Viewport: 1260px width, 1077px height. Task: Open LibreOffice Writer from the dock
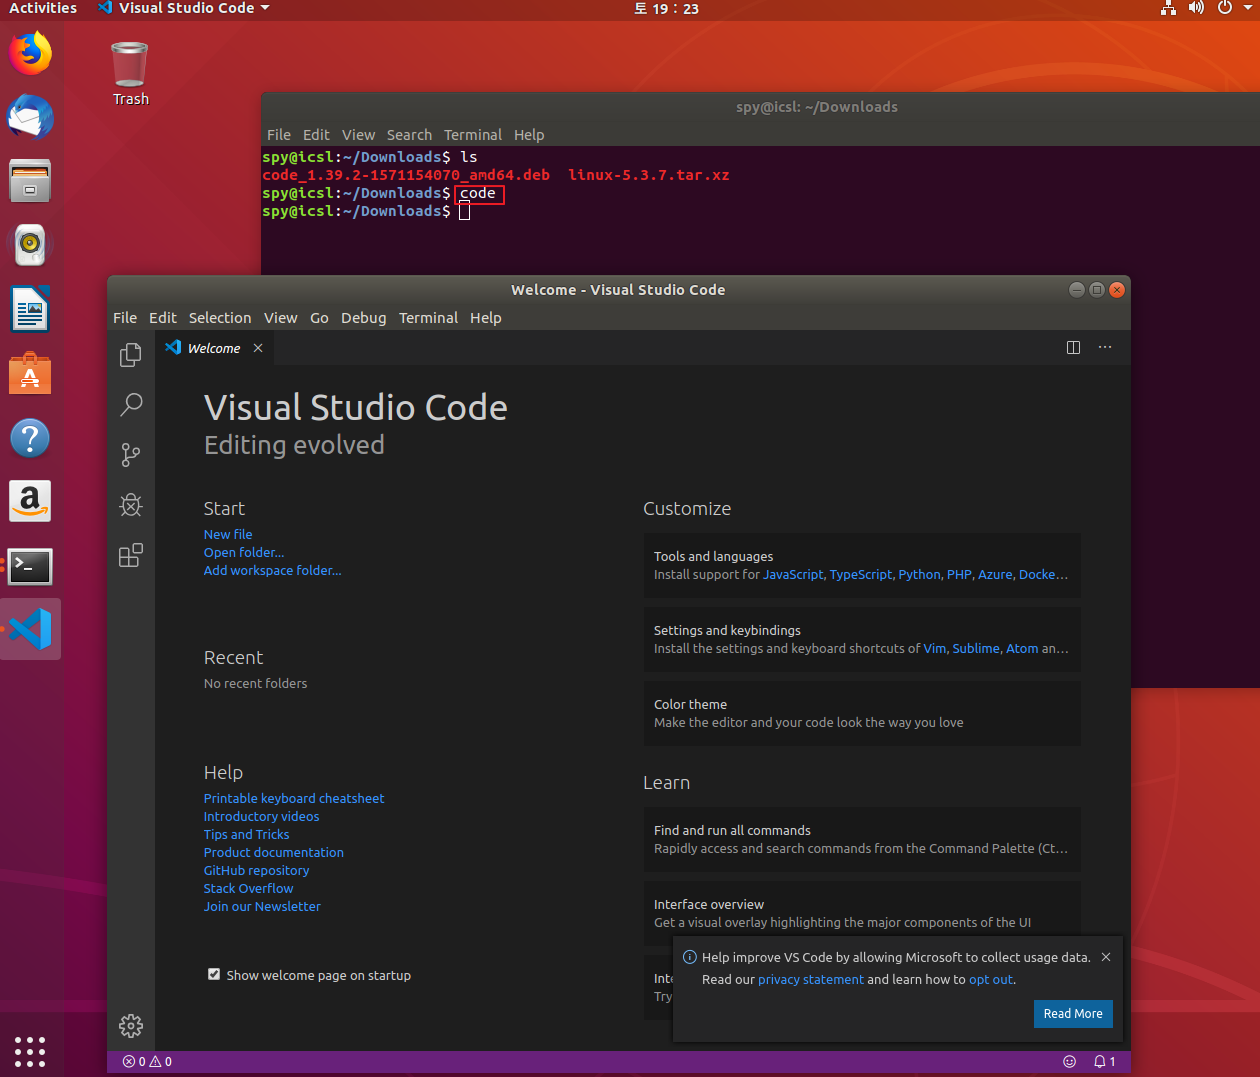[30, 309]
